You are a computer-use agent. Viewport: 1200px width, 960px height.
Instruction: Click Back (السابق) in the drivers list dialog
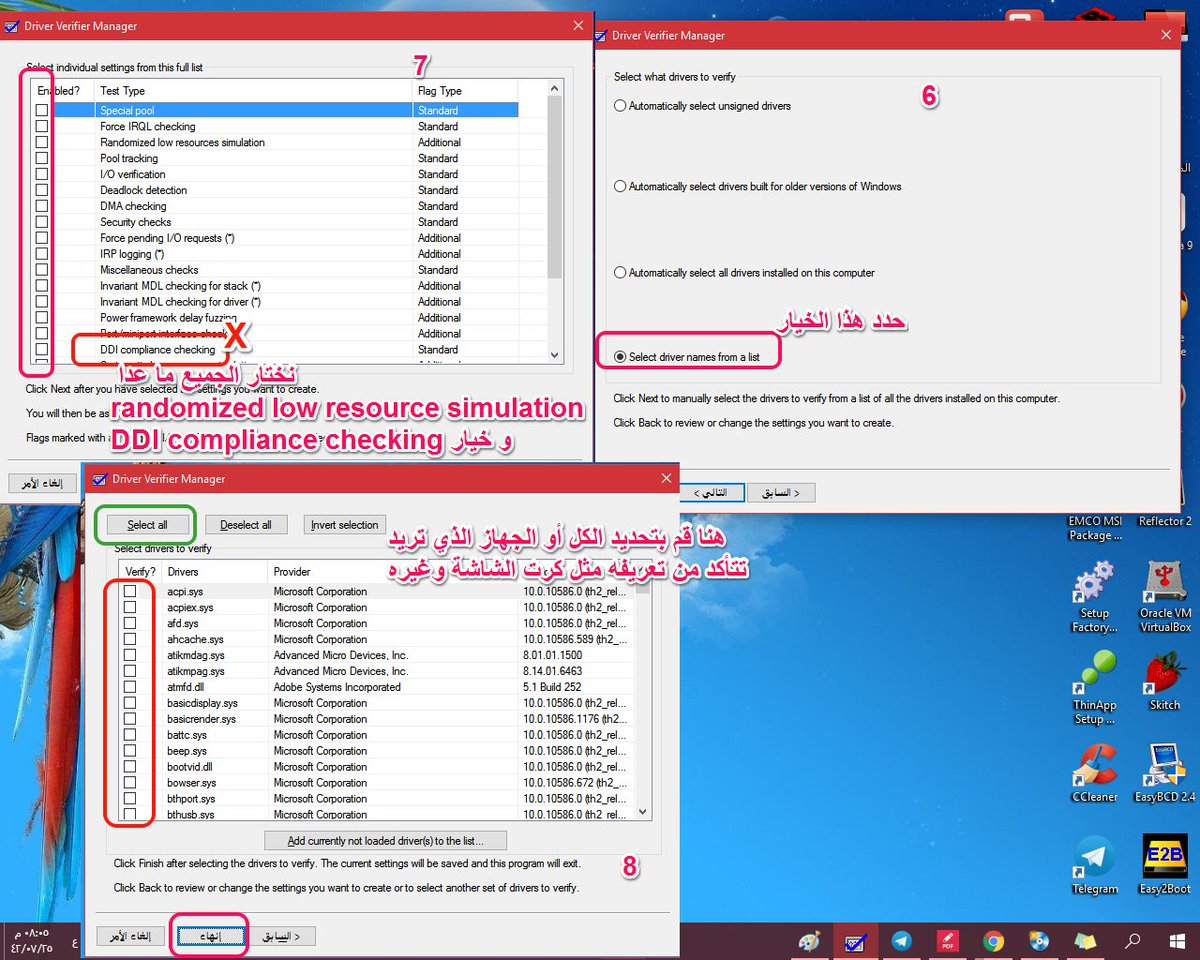281,936
